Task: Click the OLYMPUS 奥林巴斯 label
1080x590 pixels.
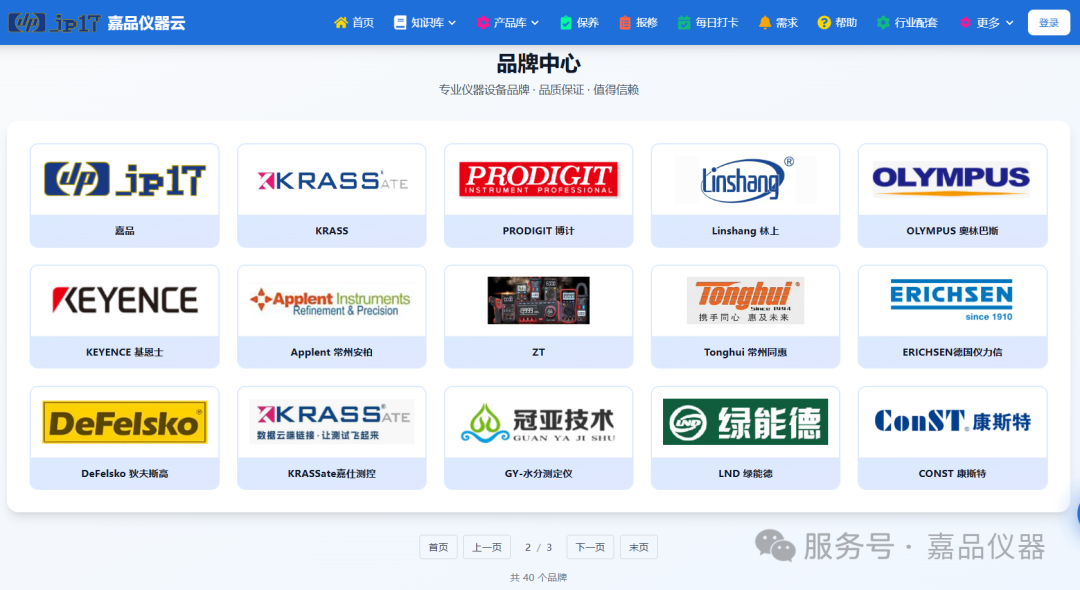Action: 952,231
